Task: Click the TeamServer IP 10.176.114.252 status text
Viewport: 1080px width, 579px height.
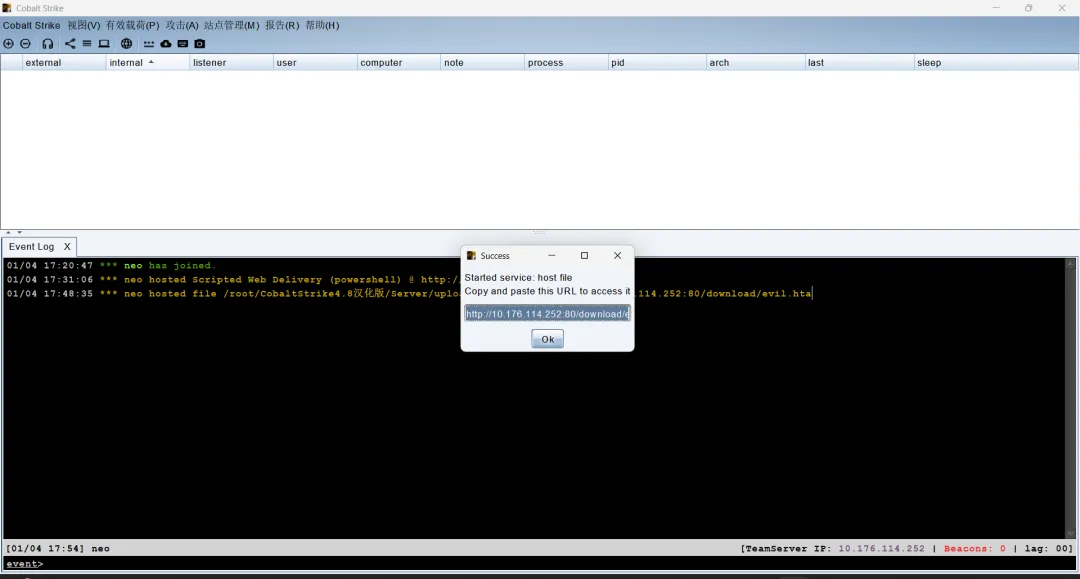Action: pos(834,549)
